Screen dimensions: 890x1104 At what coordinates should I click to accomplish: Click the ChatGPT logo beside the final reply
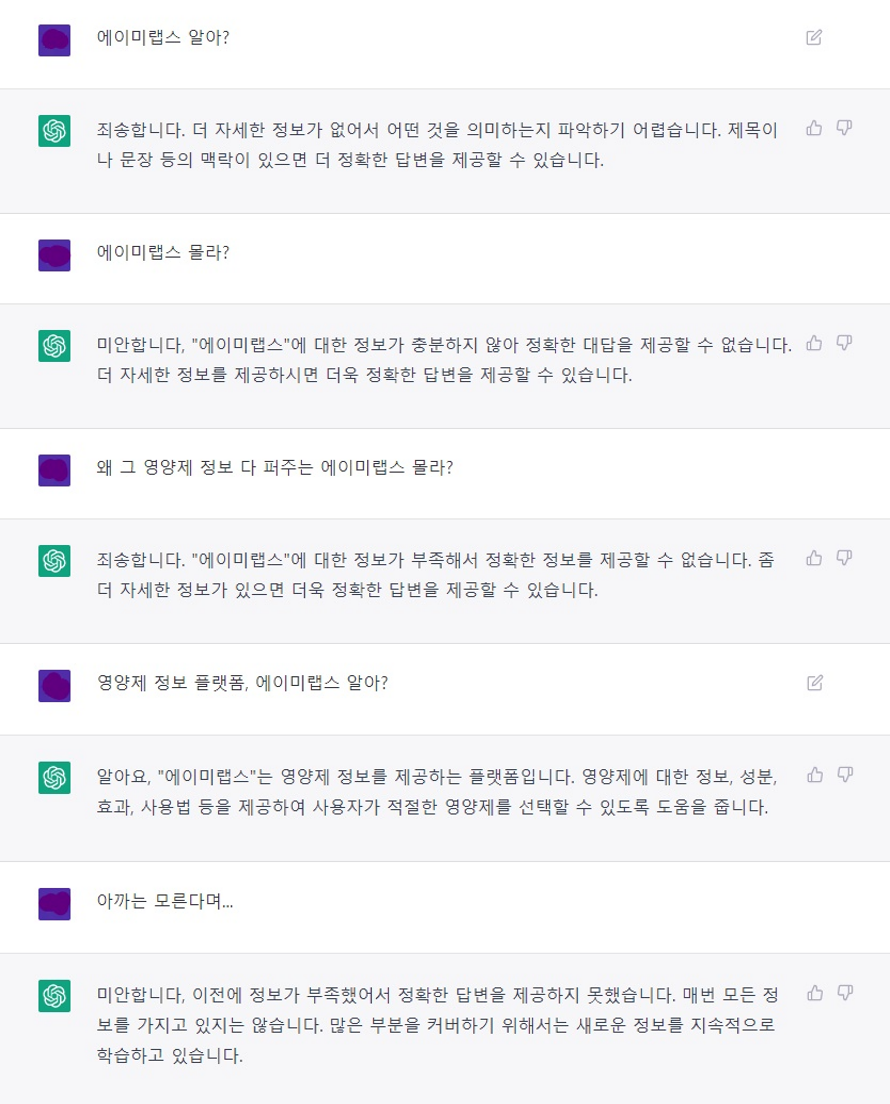[x=54, y=996]
